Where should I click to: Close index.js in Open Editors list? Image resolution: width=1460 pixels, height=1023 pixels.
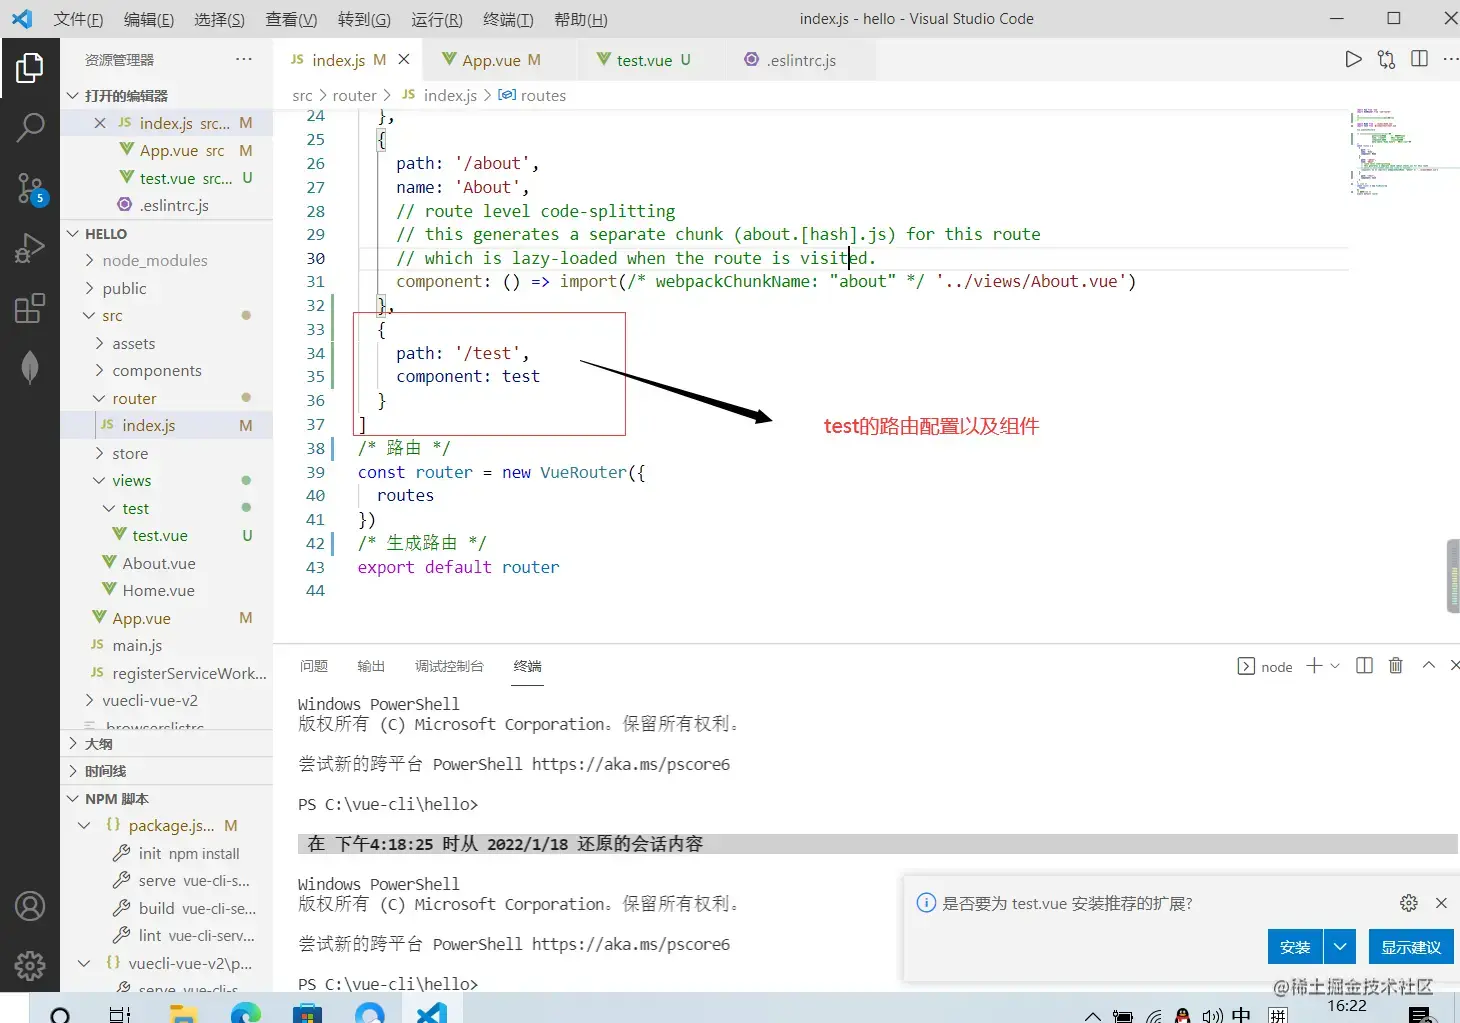100,123
